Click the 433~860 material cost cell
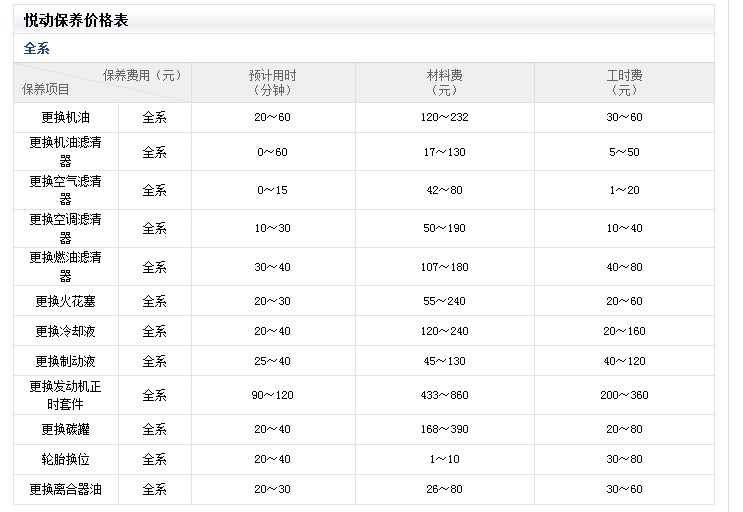The image size is (743, 512). (444, 395)
